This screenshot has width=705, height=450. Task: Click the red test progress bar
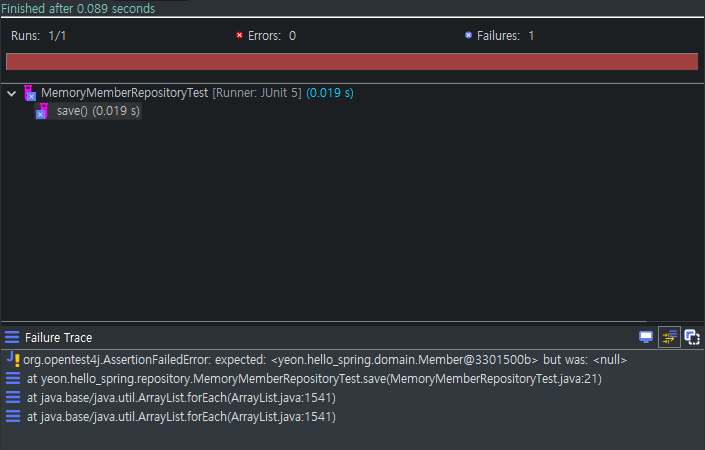[x=352, y=62]
